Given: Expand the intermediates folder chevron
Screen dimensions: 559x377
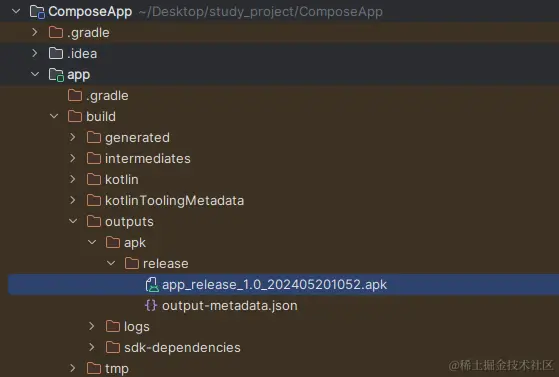Looking at the screenshot, I should click(x=73, y=158).
